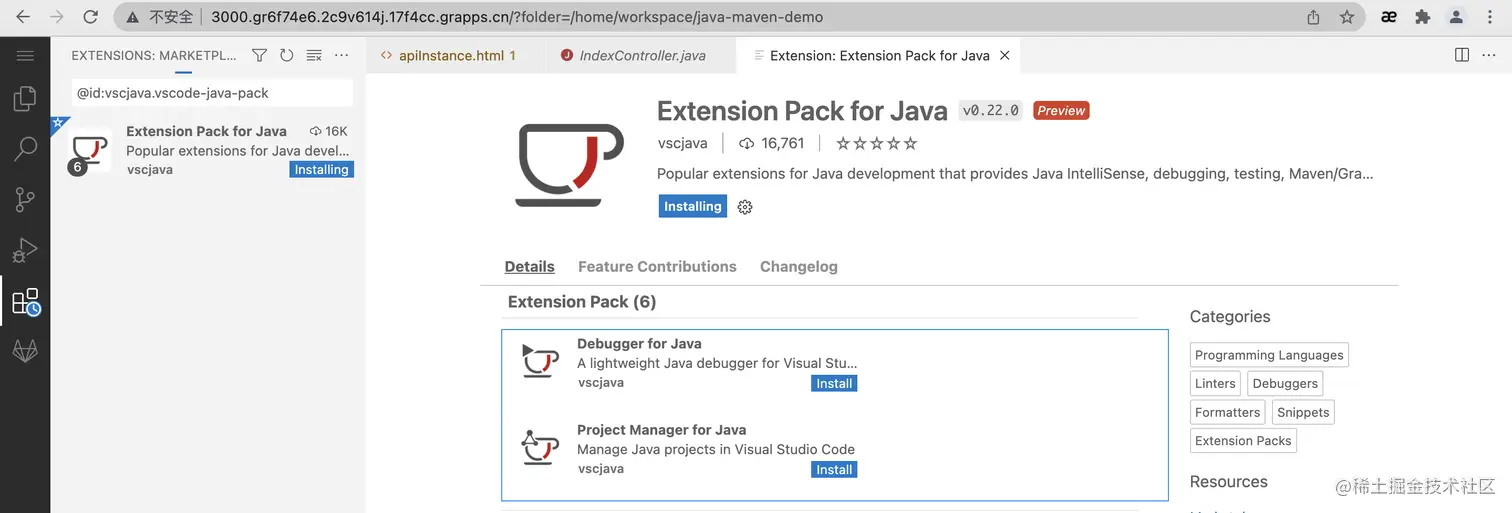
Task: Click the Programming Languages category tag
Action: (x=1268, y=355)
